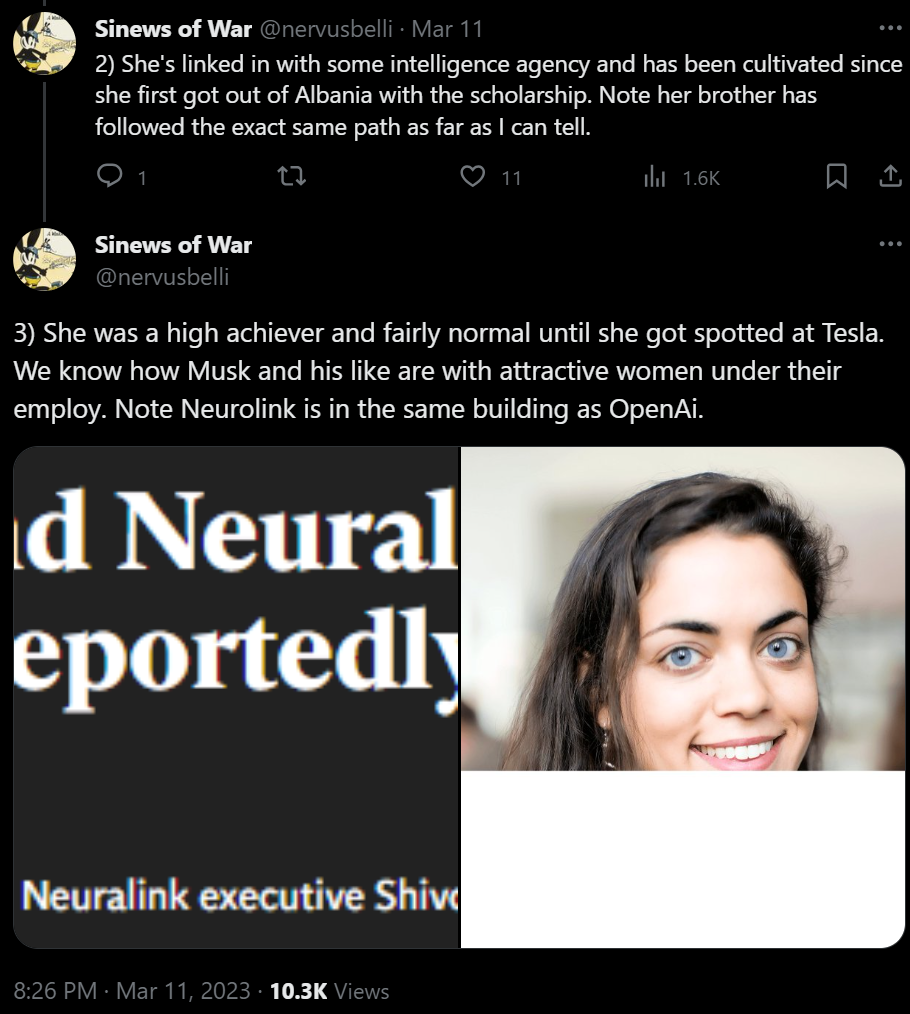This screenshot has width=910, height=1014.
Task: Open Sinews of War name in top tweet
Action: click(173, 28)
